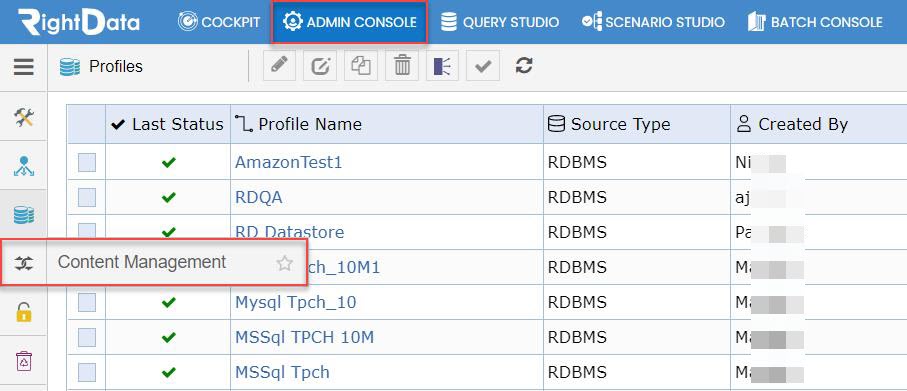The width and height of the screenshot is (907, 391).
Task: Click the green status check for RDQA
Action: [x=168, y=198]
